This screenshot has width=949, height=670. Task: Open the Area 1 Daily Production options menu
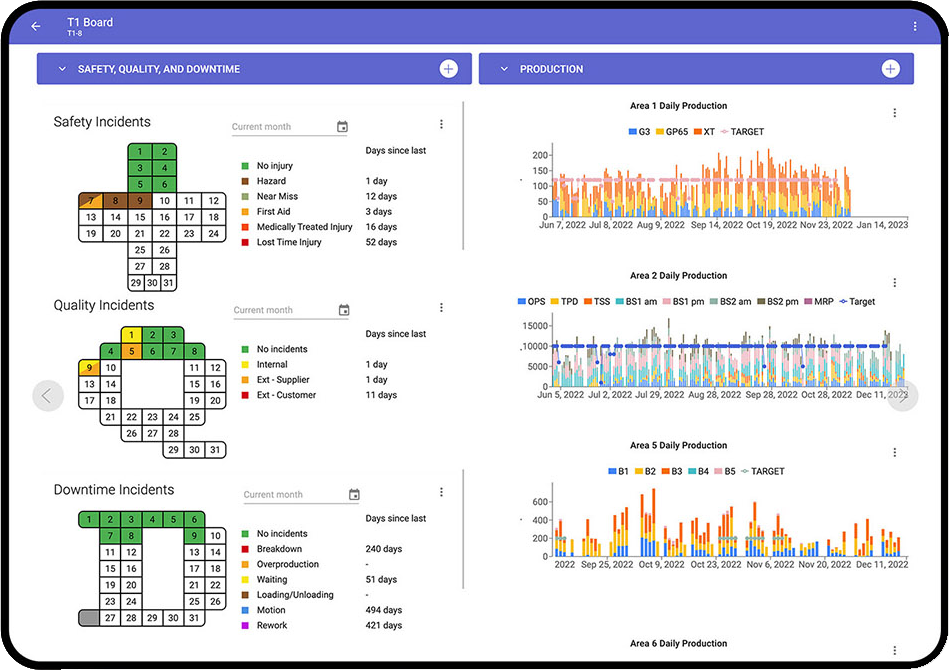point(894,113)
